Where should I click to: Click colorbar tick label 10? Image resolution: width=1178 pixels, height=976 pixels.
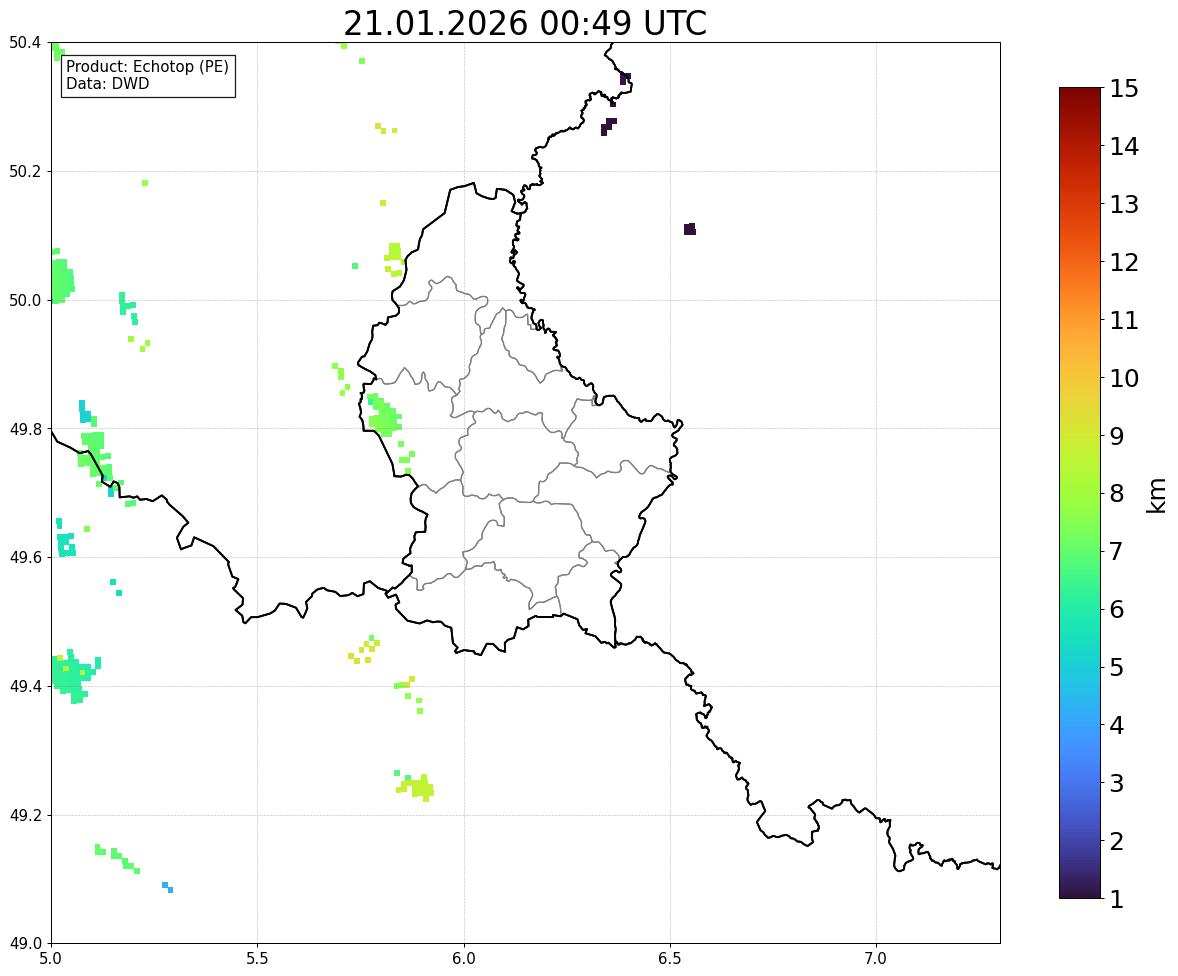tap(1124, 378)
